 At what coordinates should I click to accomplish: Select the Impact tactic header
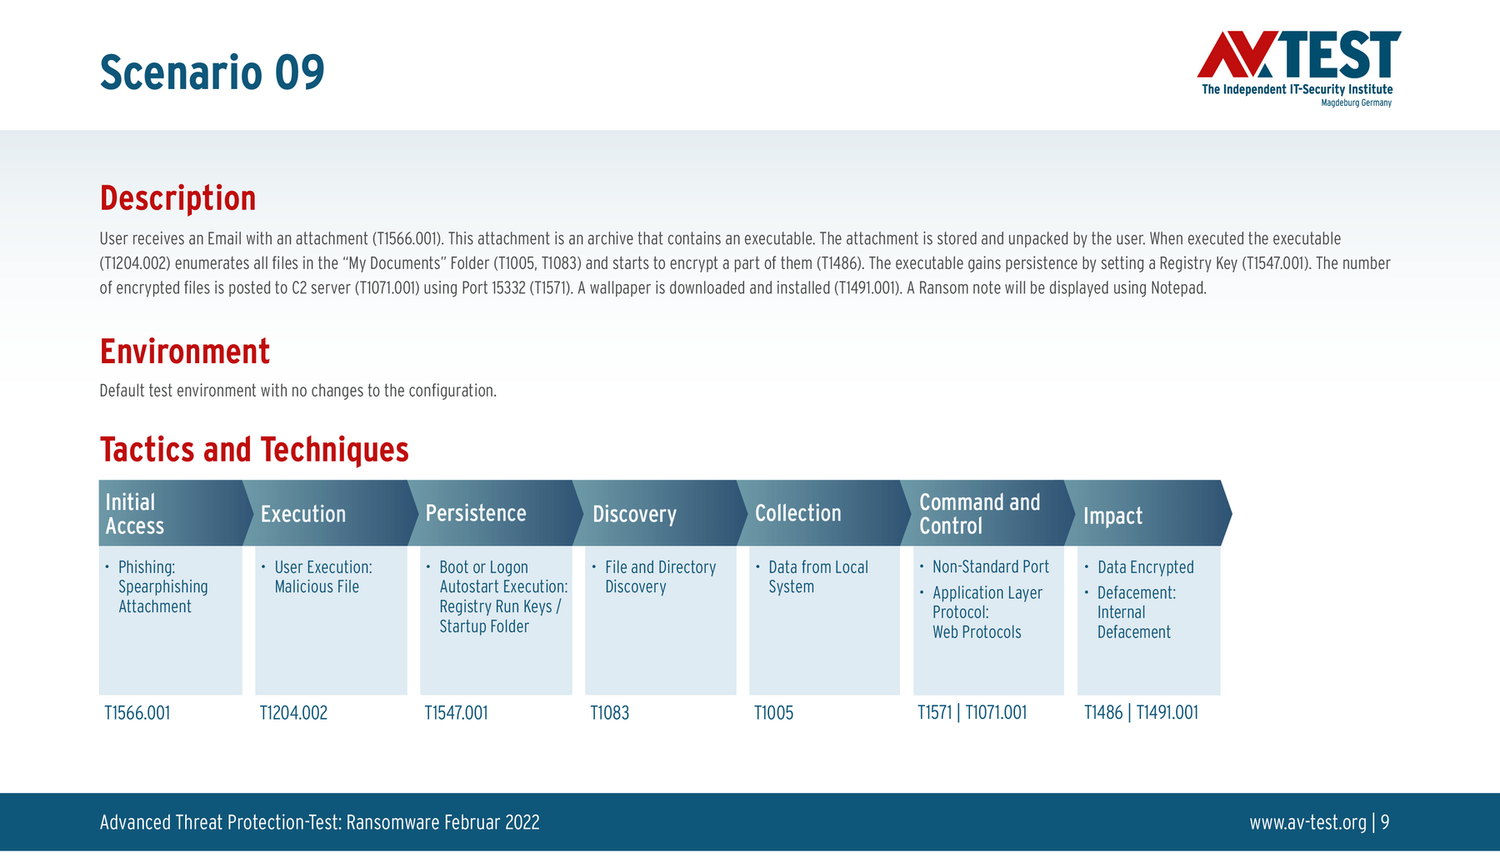pyautogui.click(x=1148, y=513)
